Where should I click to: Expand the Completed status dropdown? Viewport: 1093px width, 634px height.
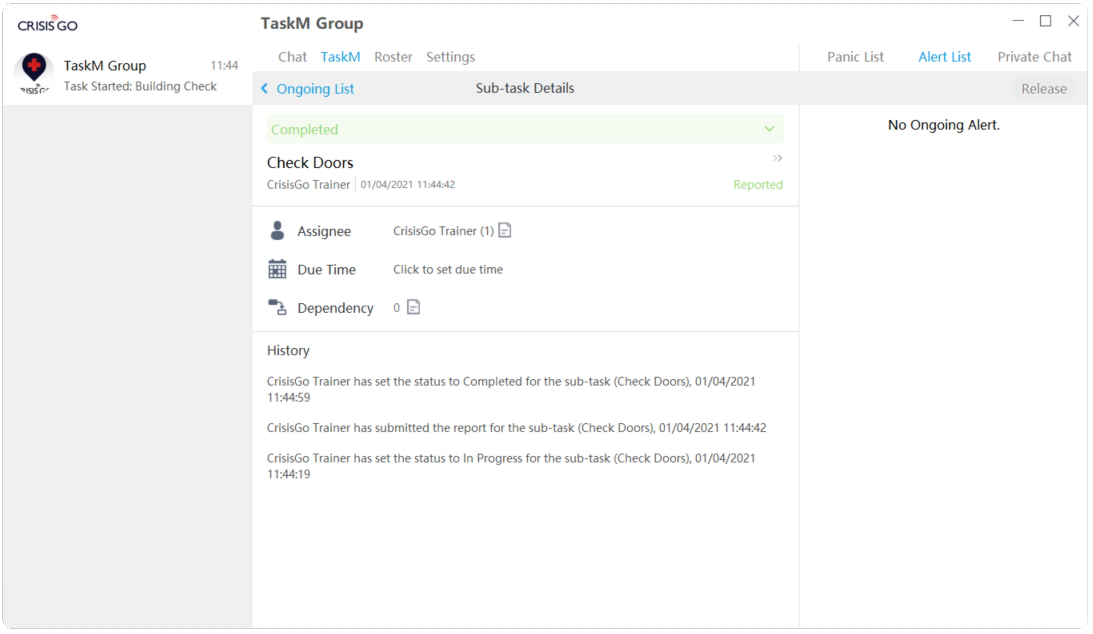[x=525, y=130]
